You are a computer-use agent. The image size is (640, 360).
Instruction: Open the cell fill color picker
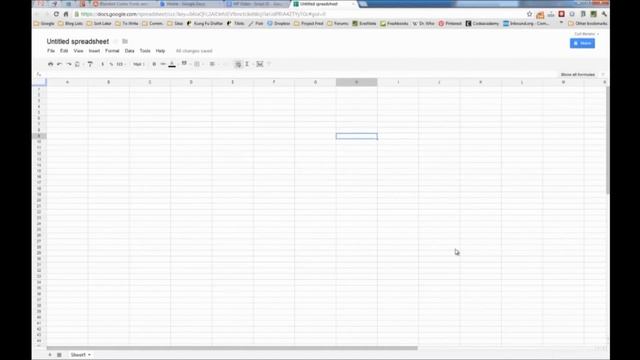point(184,64)
